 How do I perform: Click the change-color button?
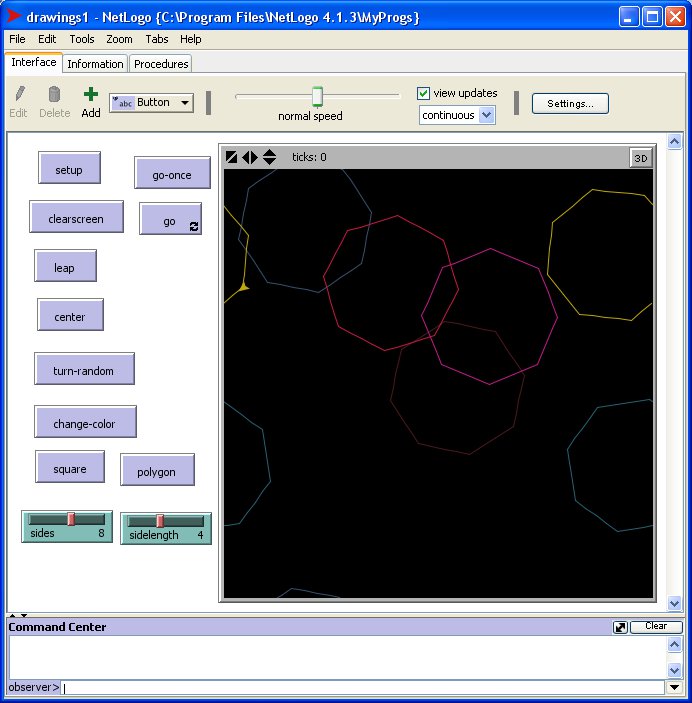click(x=85, y=422)
